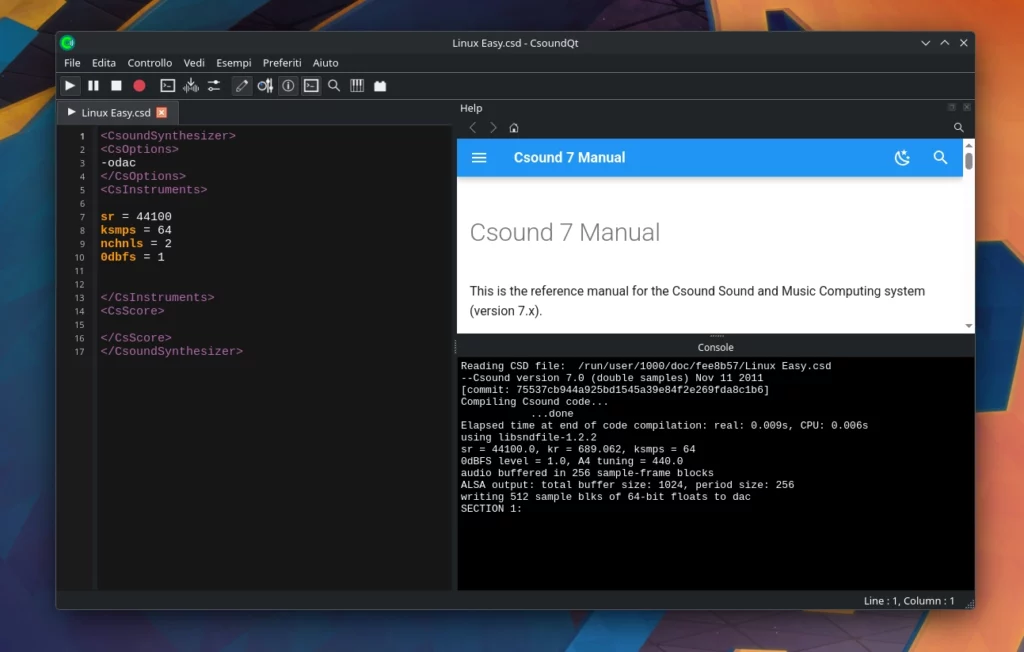Click the Console panel title
Screen dimensions: 1024x652
pyautogui.click(x=715, y=348)
